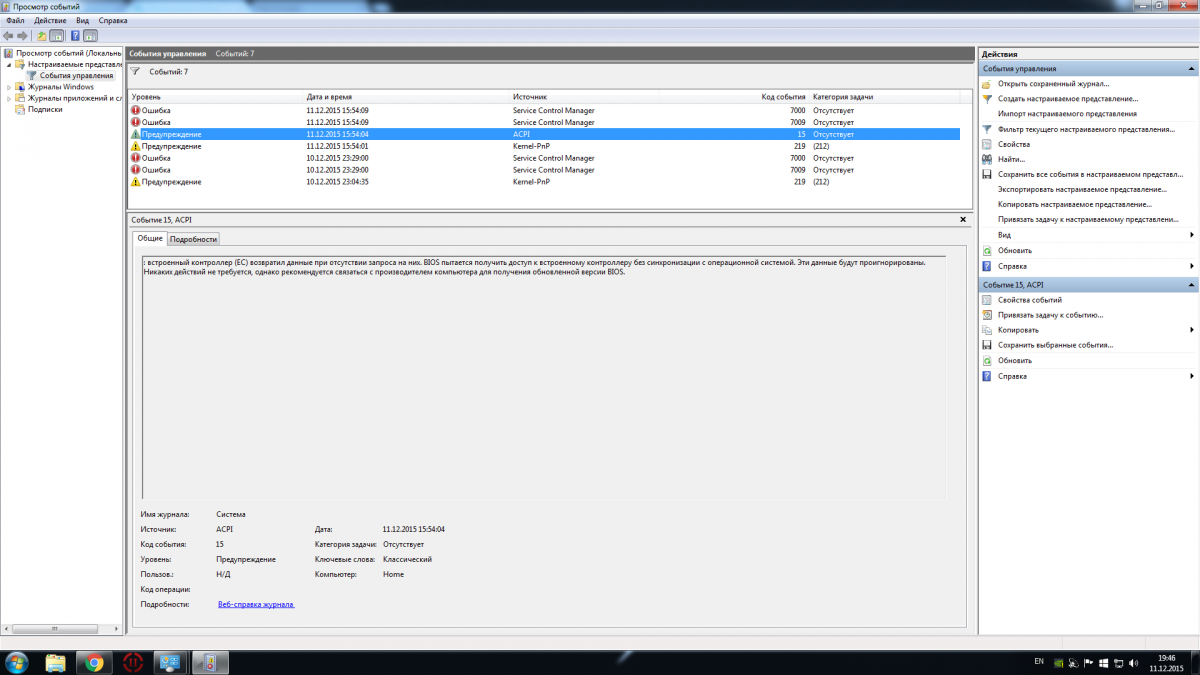Click the EN language indicator in tray
Screen dimensions: 1200x675
[x=1039, y=662]
